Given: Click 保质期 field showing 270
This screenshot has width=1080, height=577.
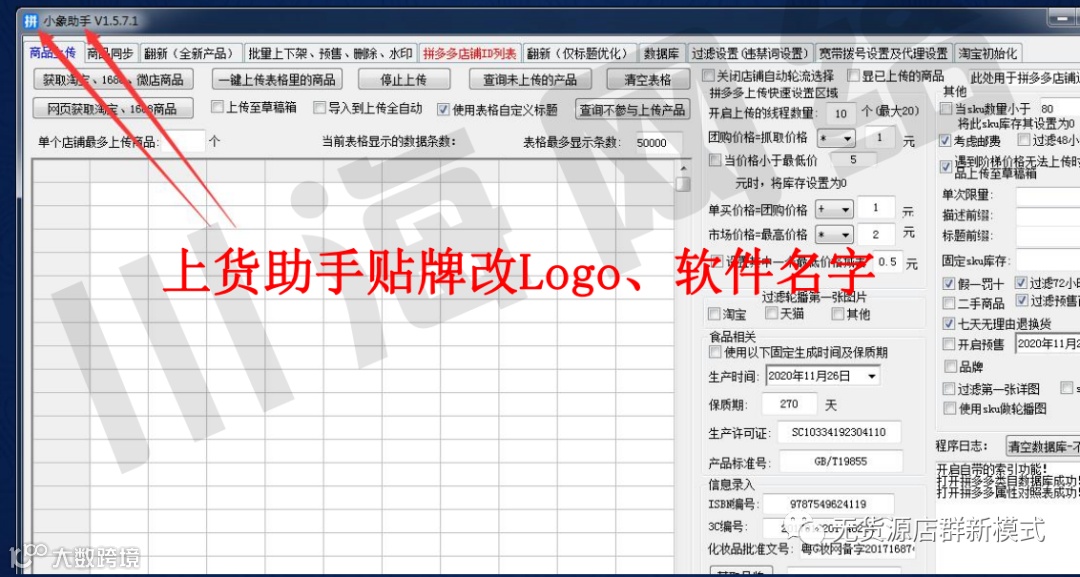Looking at the screenshot, I should pos(789,404).
